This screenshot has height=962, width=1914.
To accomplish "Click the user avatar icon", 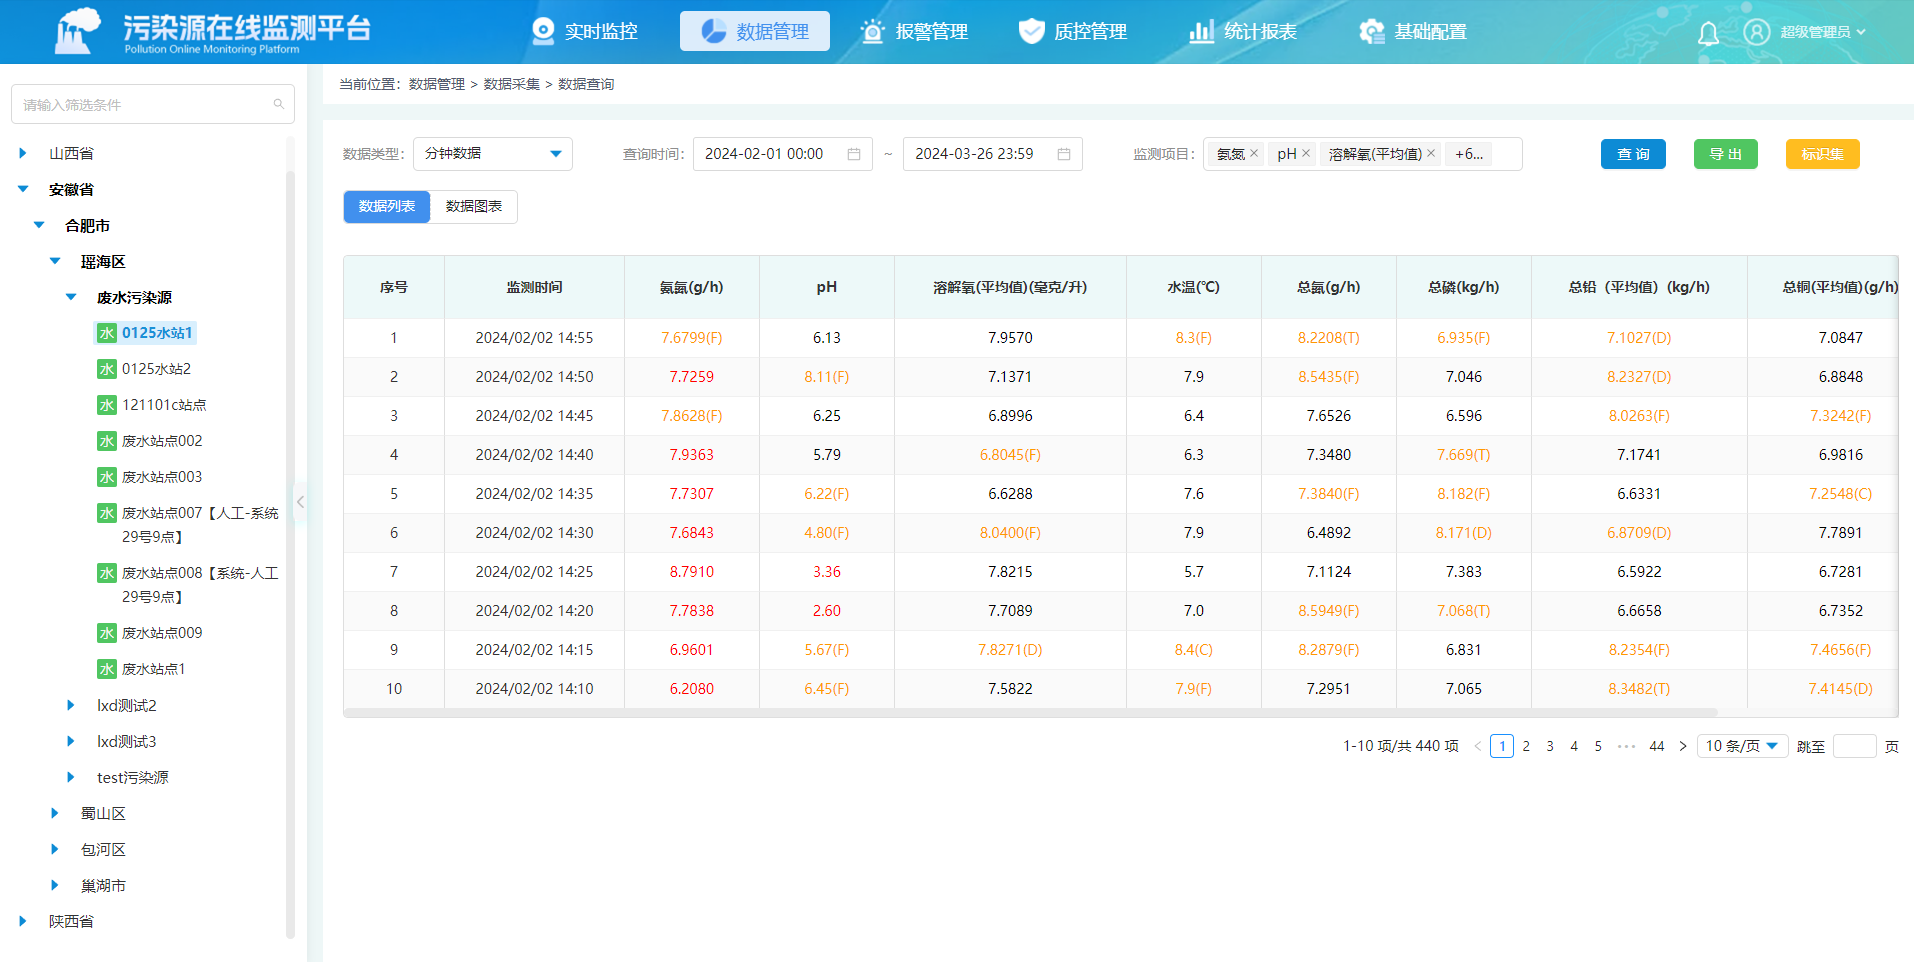I will coord(1756,32).
